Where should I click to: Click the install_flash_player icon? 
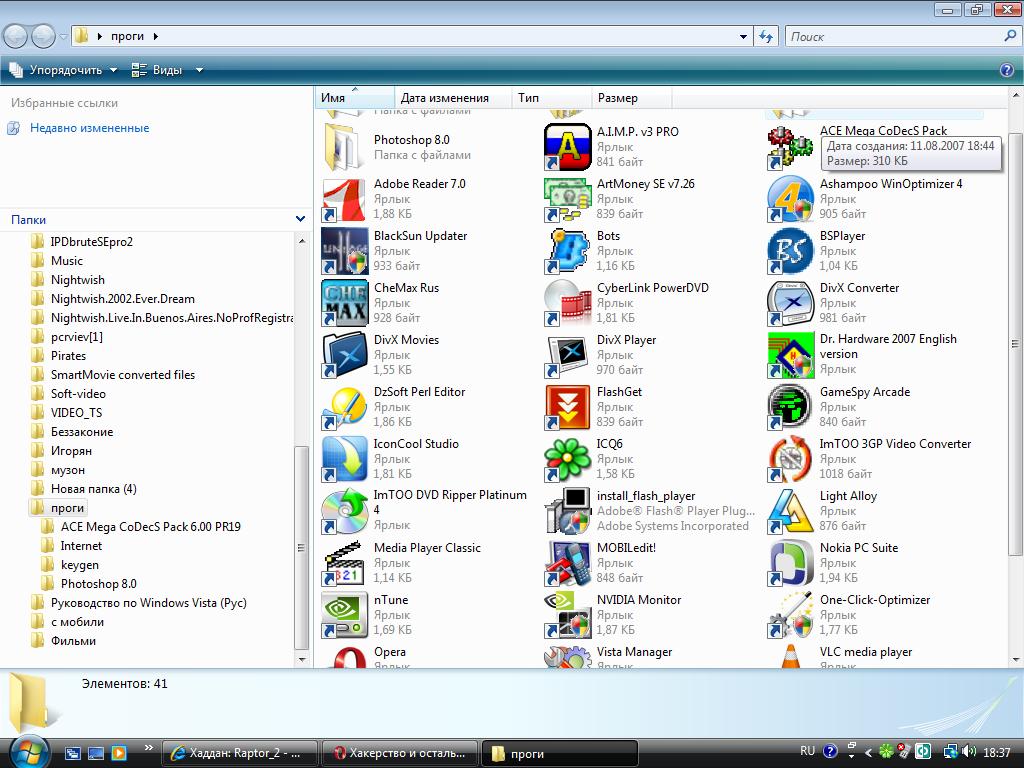pyautogui.click(x=568, y=511)
